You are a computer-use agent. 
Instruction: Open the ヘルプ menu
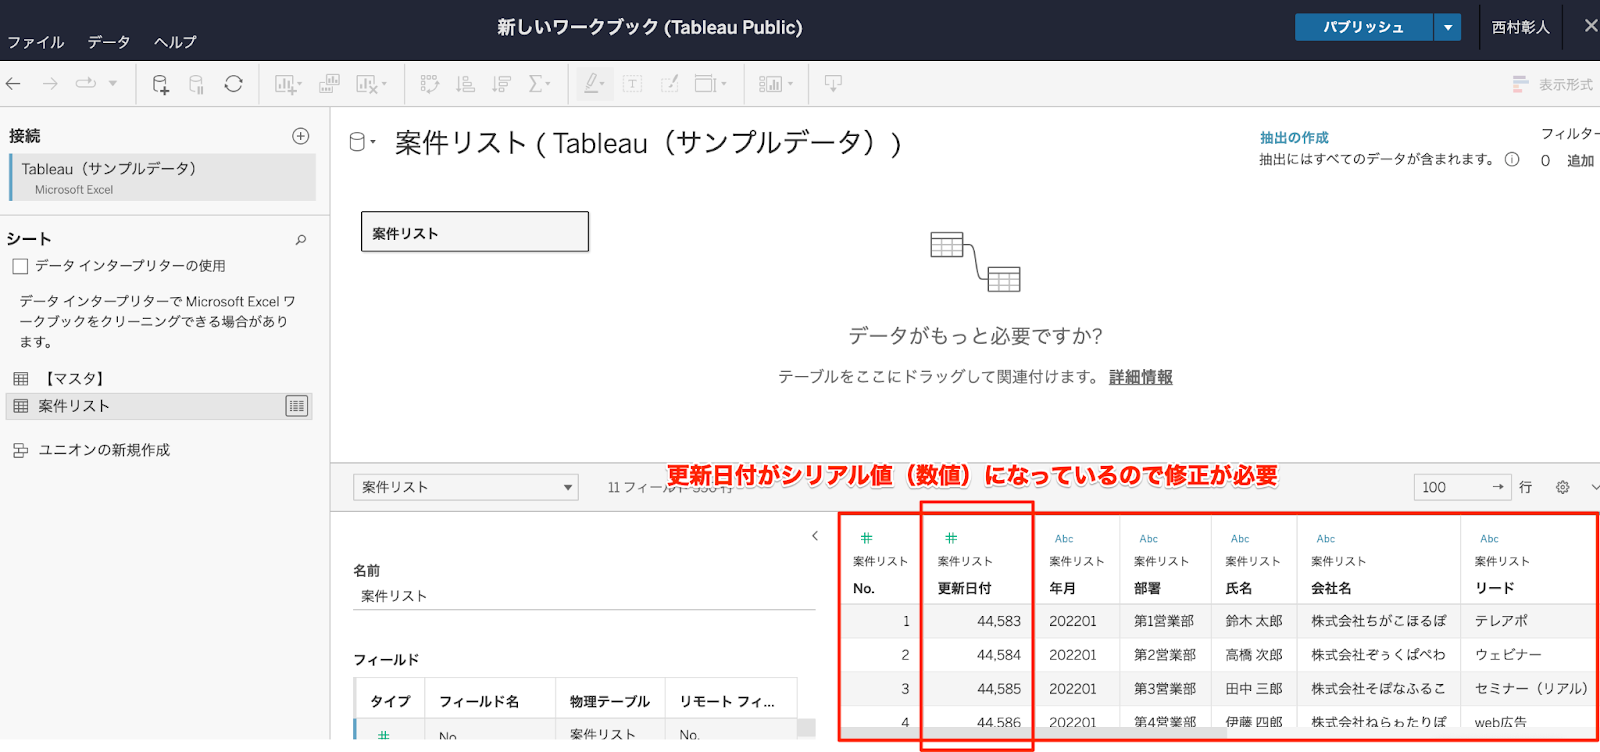click(x=175, y=43)
